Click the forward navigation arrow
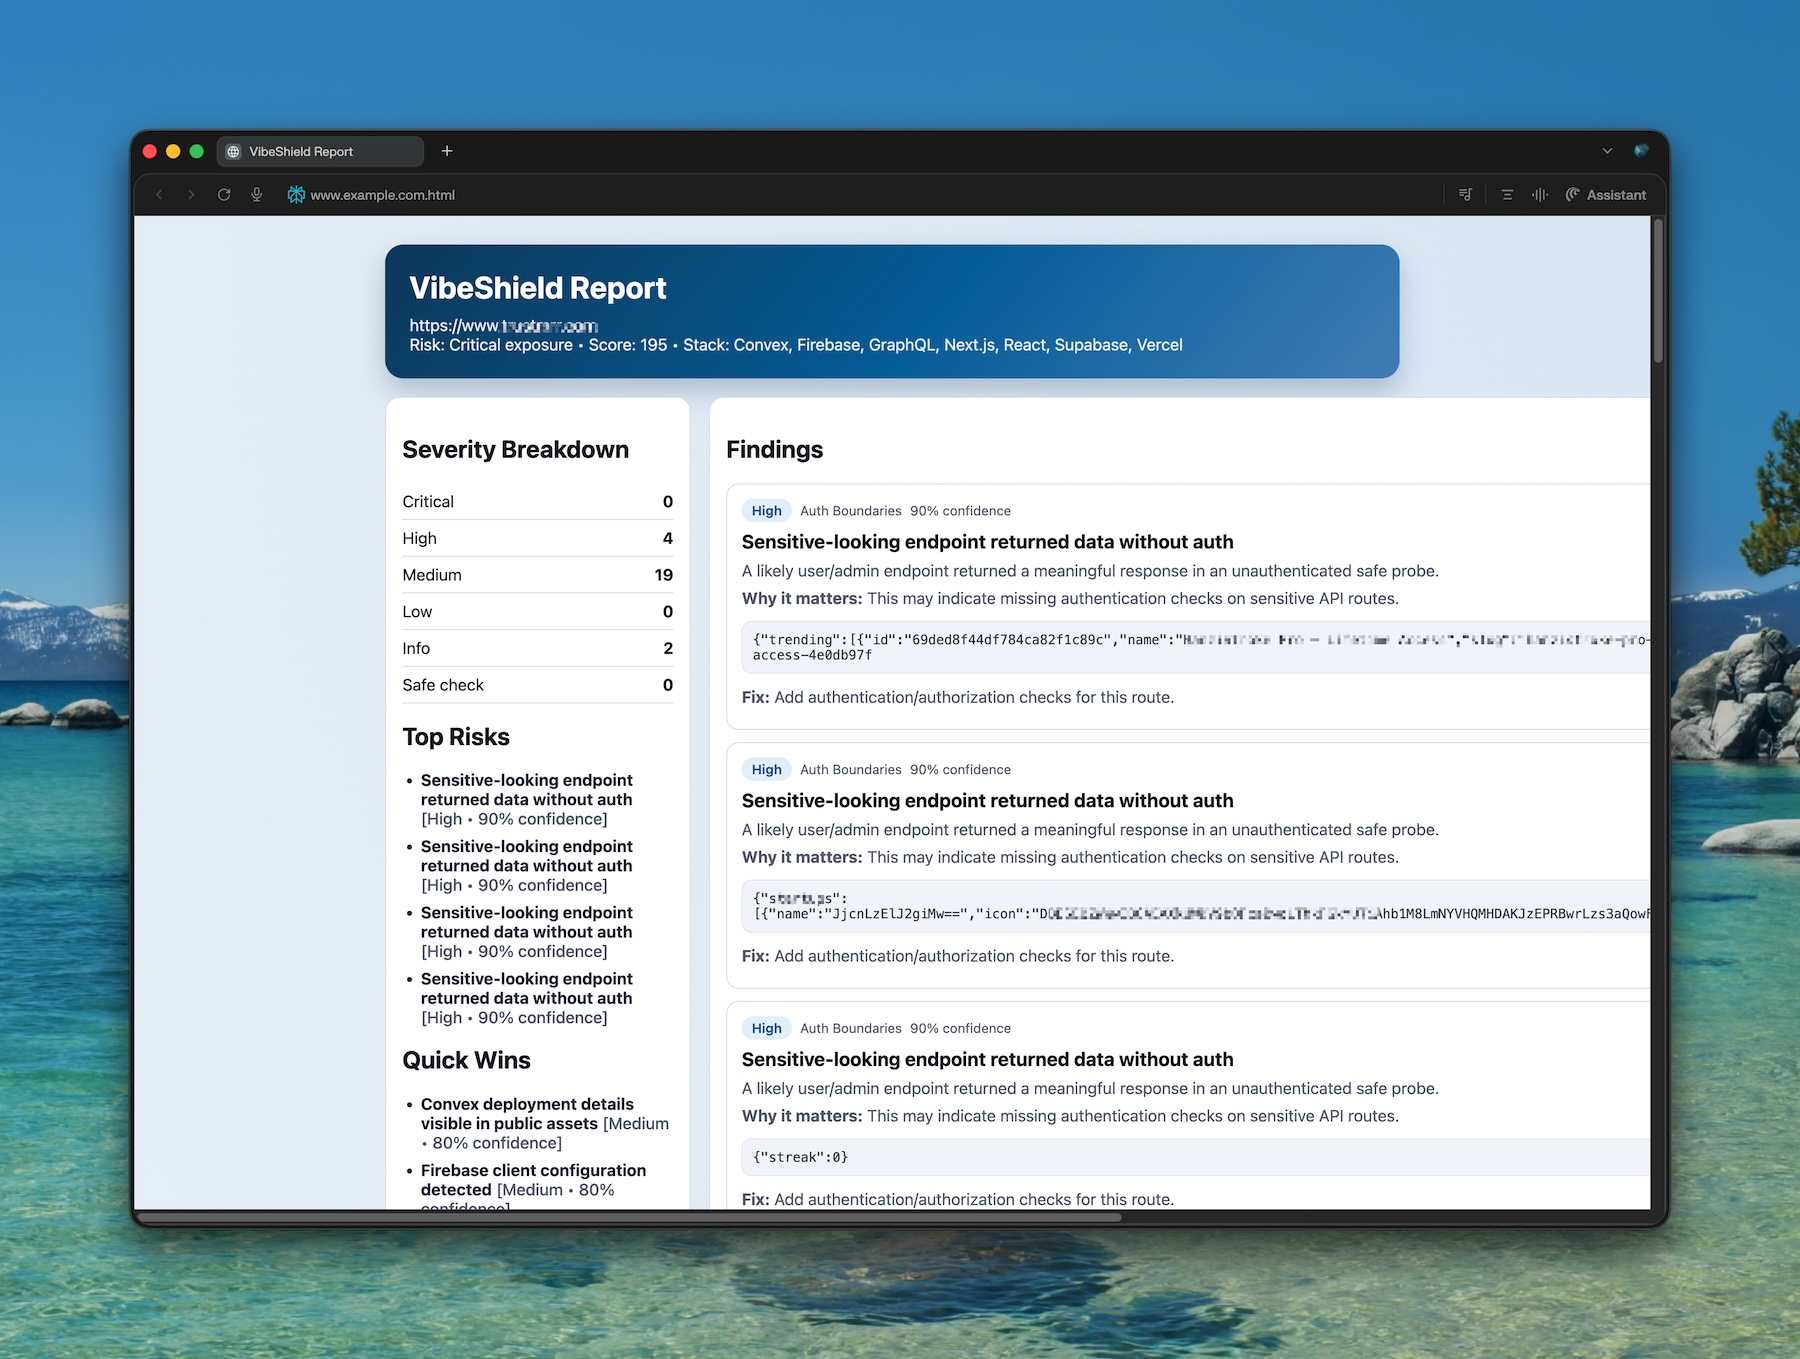 tap(191, 194)
